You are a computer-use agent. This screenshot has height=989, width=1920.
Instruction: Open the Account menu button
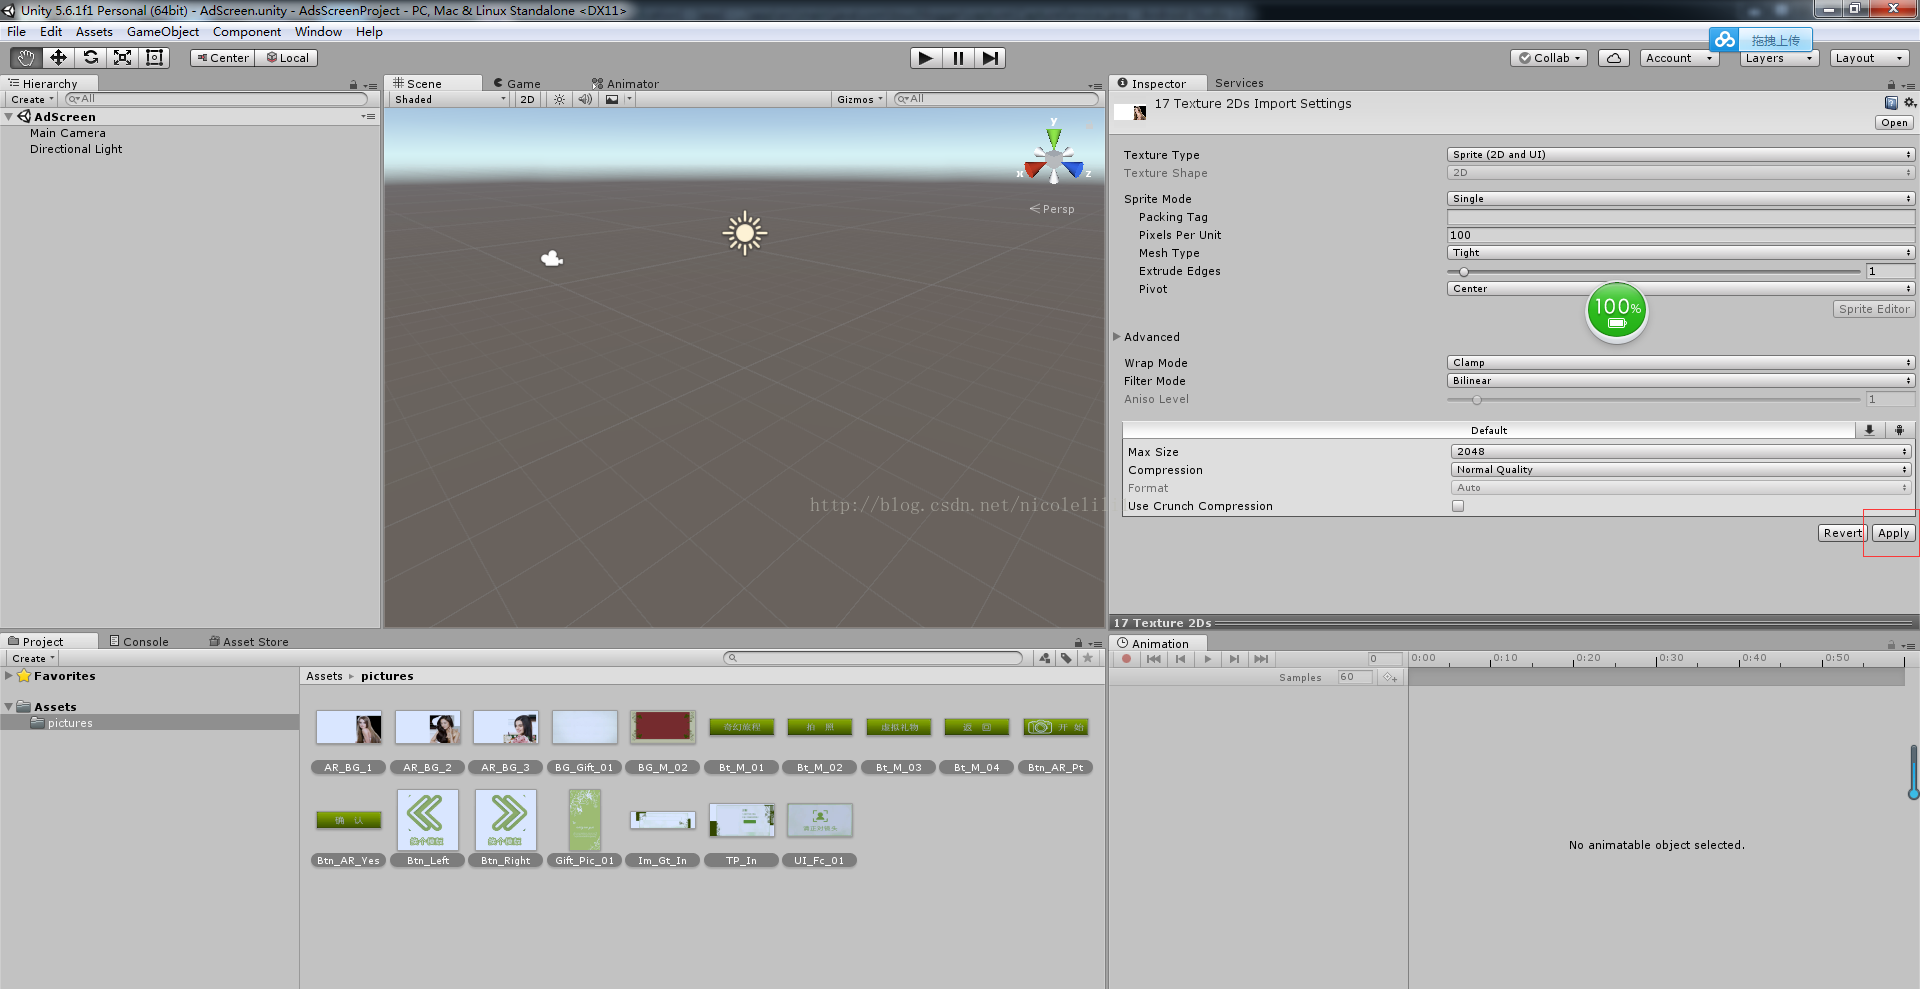(x=1679, y=58)
